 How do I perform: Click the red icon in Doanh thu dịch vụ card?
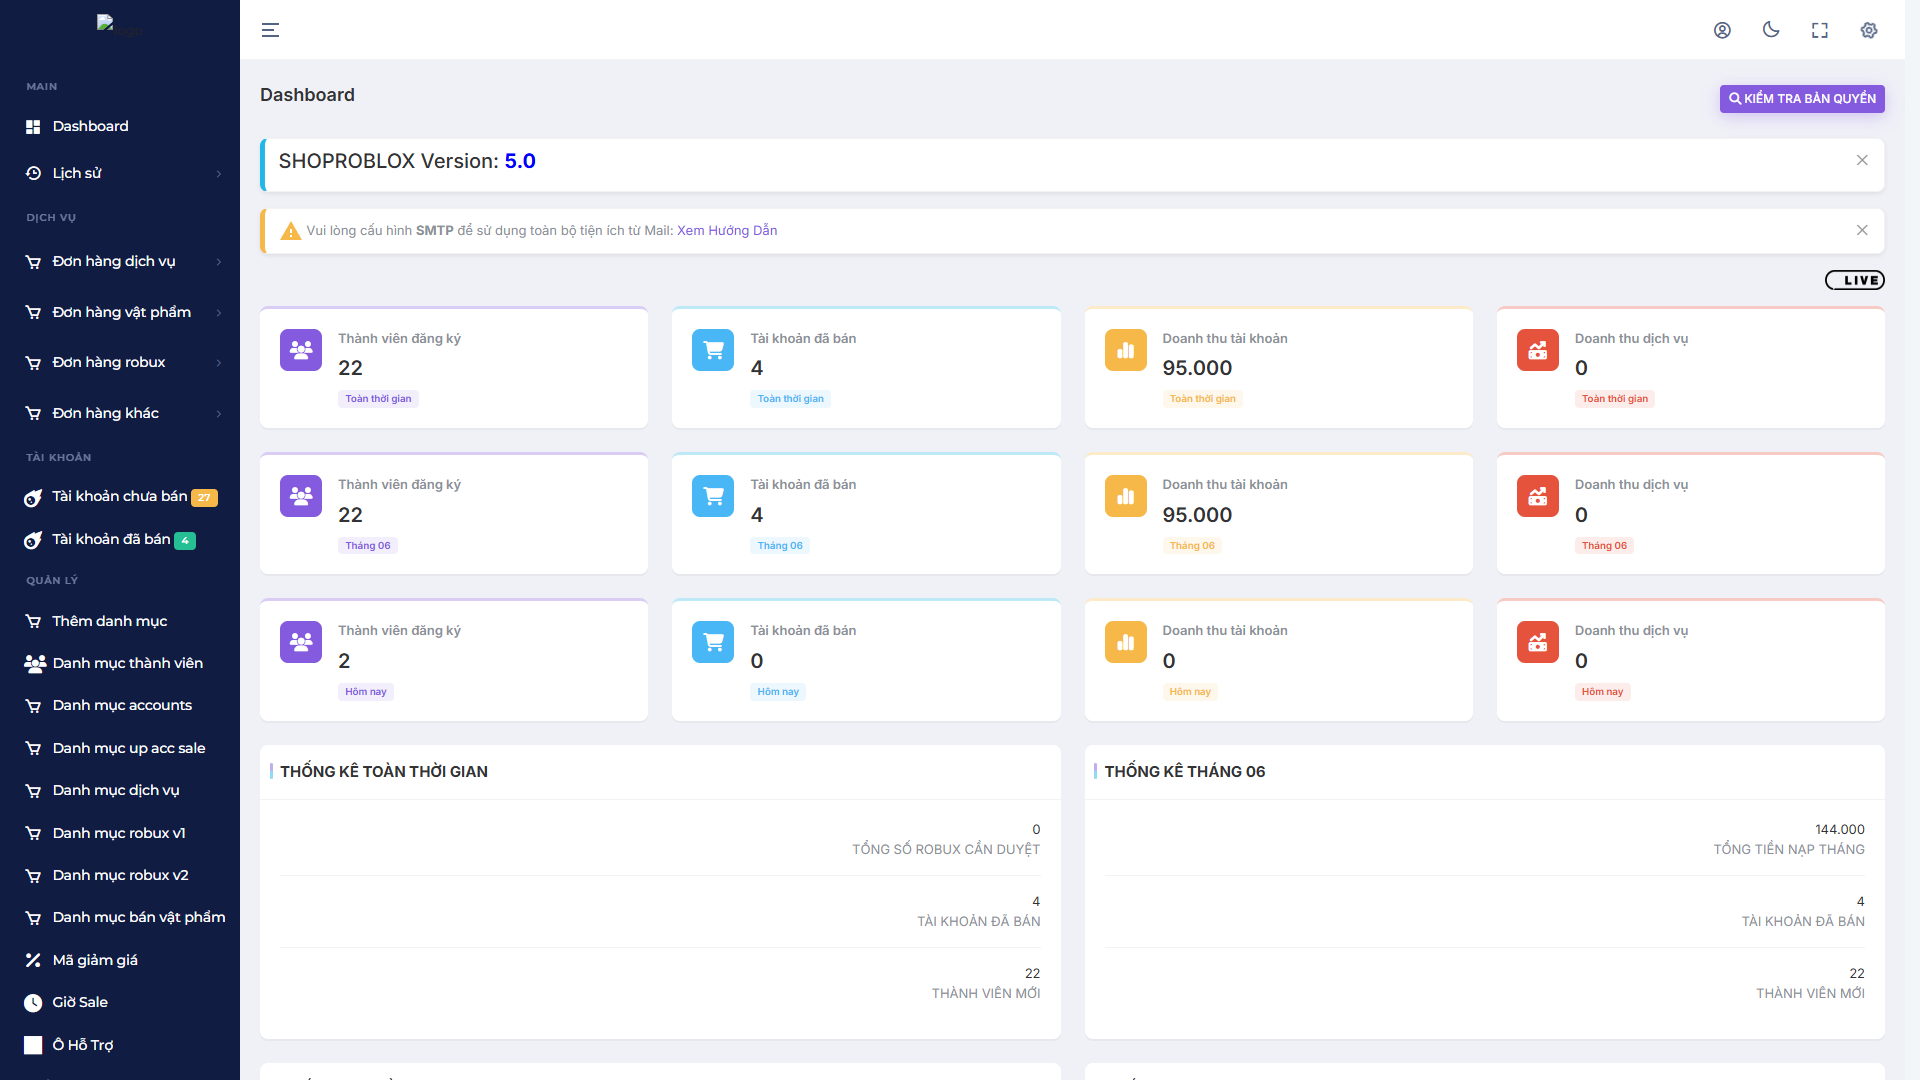[1537, 350]
